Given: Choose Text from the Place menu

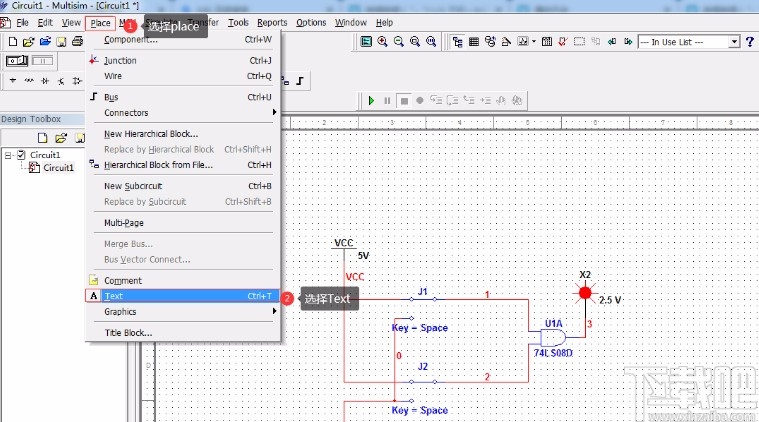Looking at the screenshot, I should 182,296.
